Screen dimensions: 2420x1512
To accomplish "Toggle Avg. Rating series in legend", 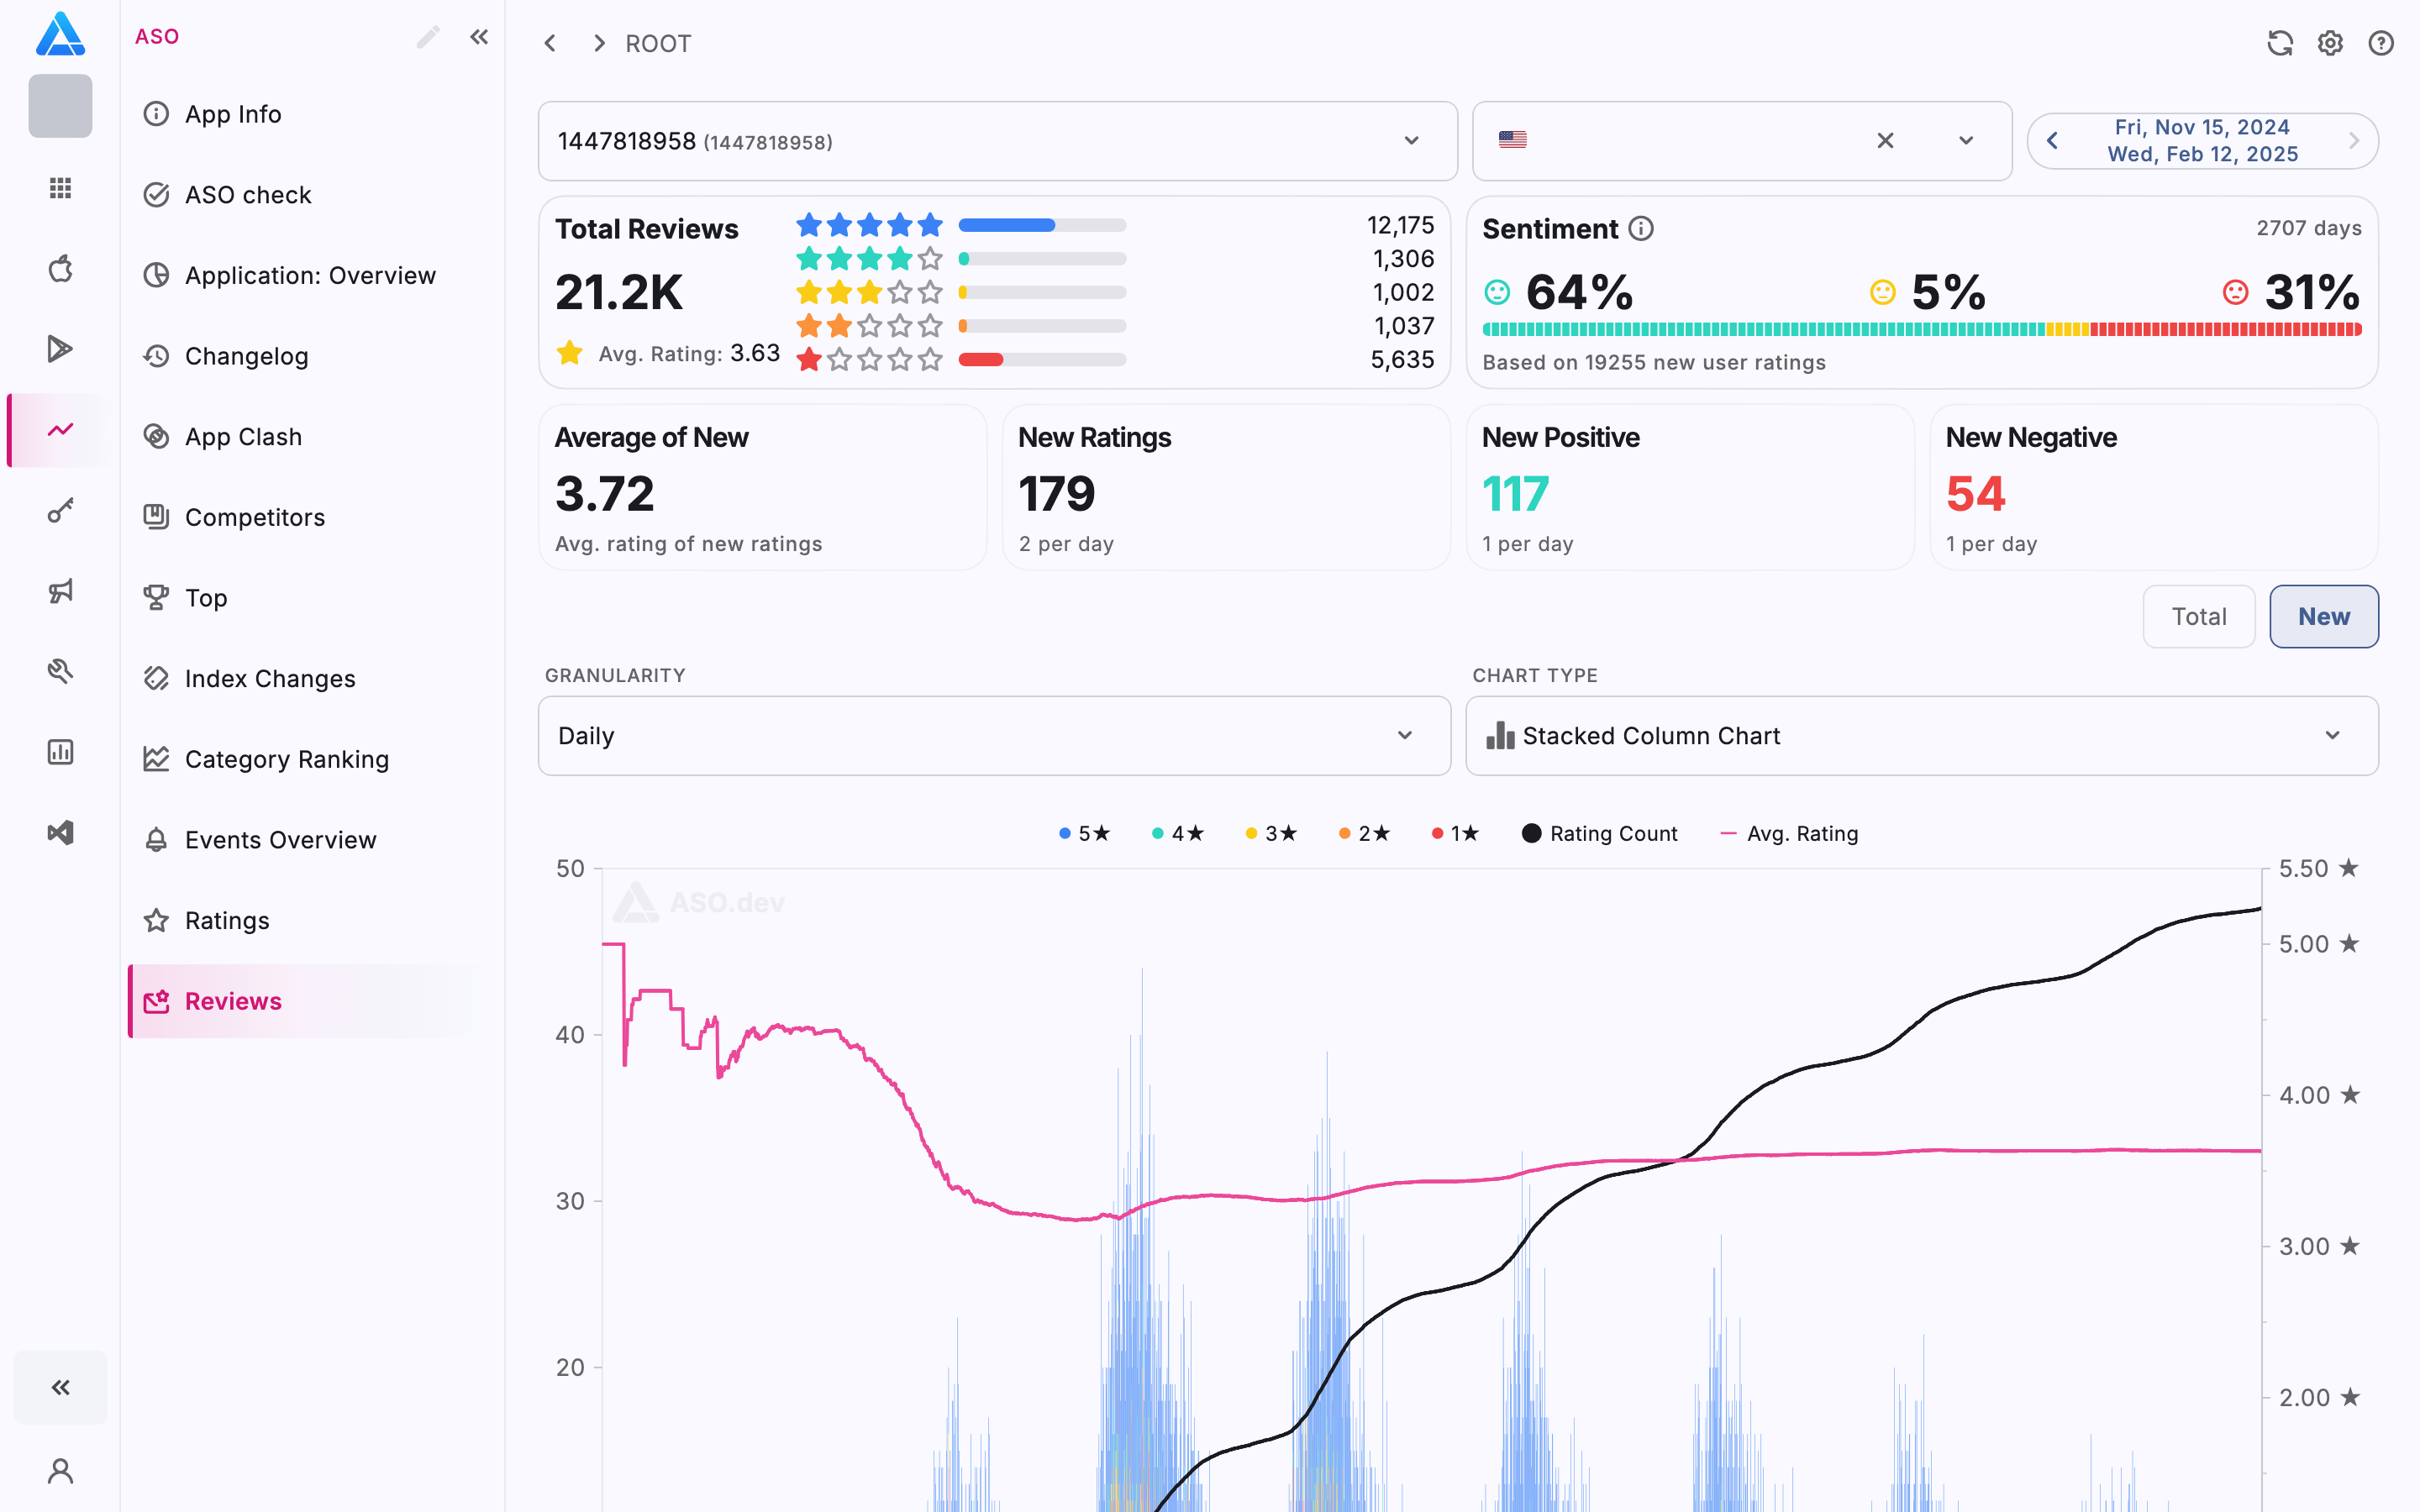I will point(1788,834).
